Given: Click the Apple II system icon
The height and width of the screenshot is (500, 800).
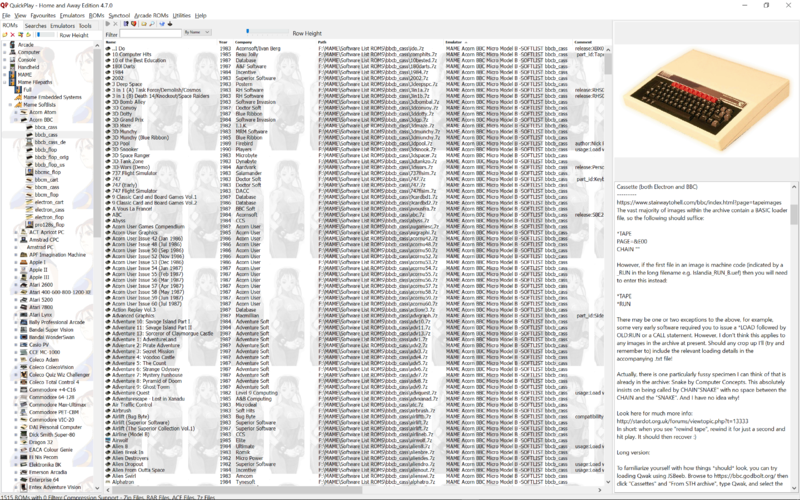Looking at the screenshot, I should (x=23, y=269).
